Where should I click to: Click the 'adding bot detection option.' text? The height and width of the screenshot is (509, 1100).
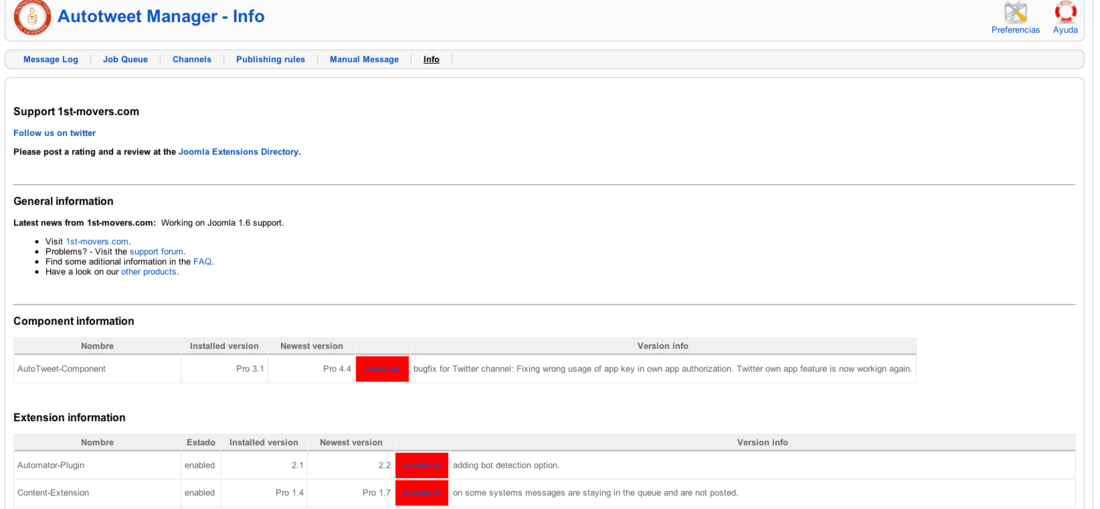point(507,466)
